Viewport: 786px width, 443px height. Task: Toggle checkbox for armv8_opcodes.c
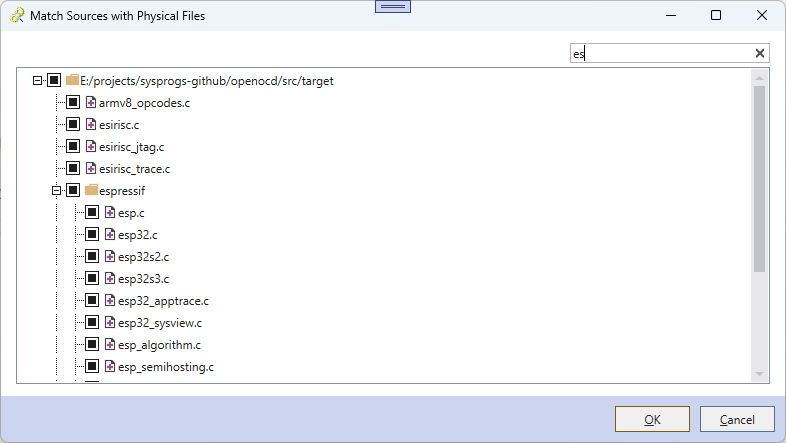(73, 102)
